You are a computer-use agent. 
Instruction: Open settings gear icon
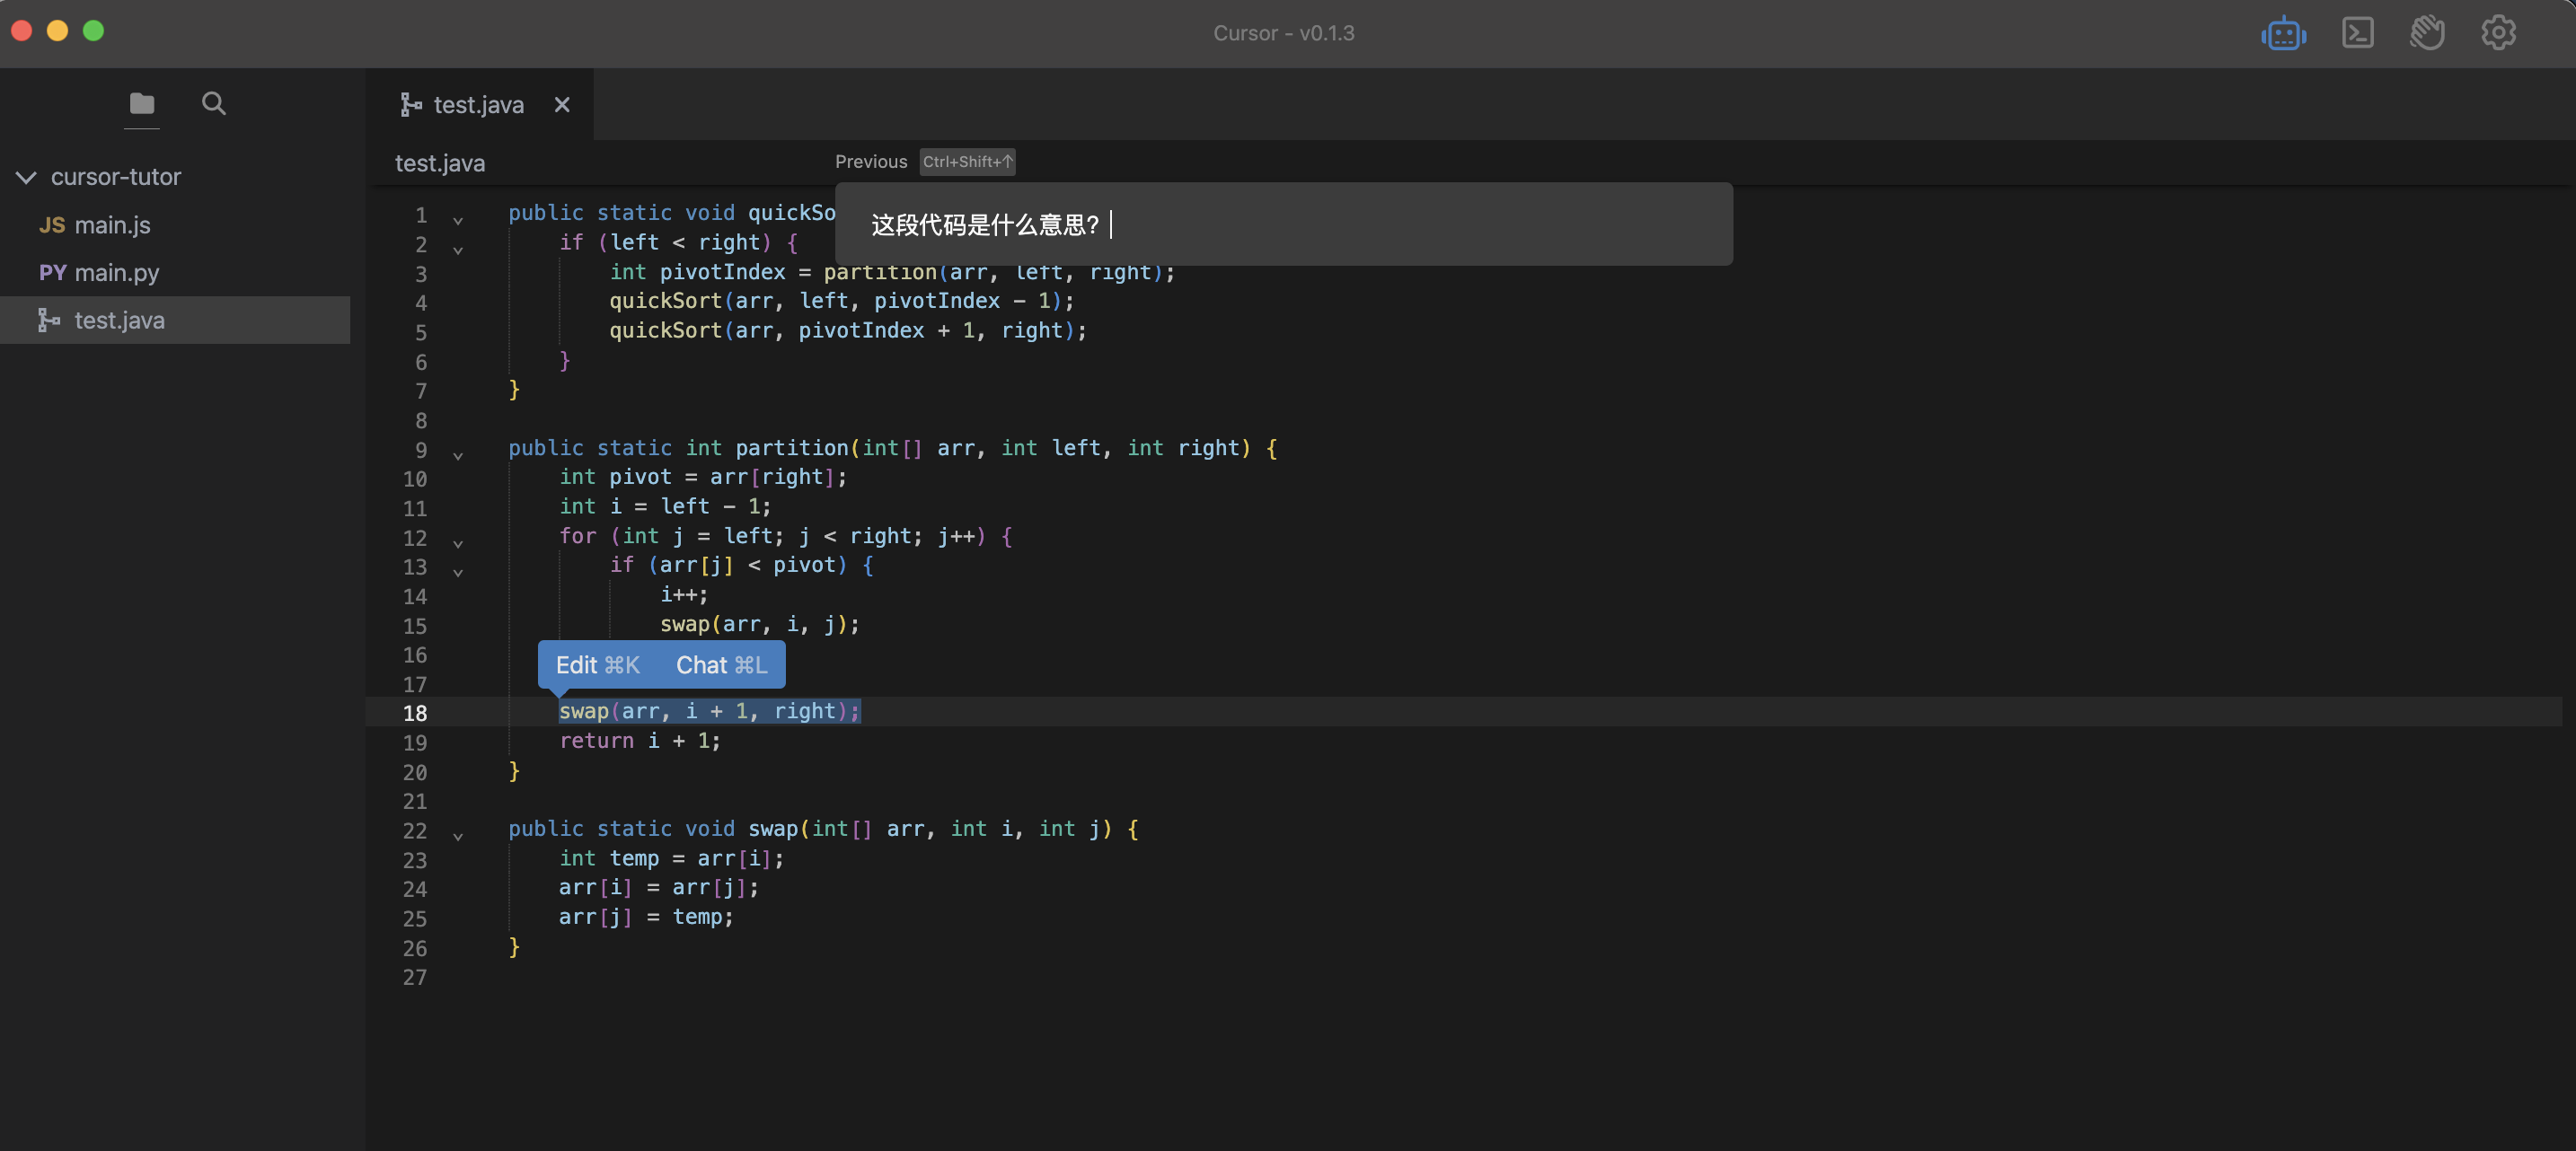2497,33
